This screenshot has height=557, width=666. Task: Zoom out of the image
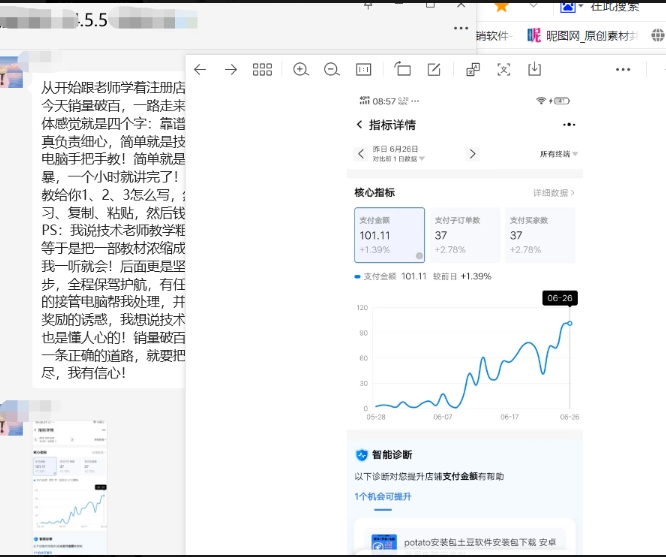331,70
